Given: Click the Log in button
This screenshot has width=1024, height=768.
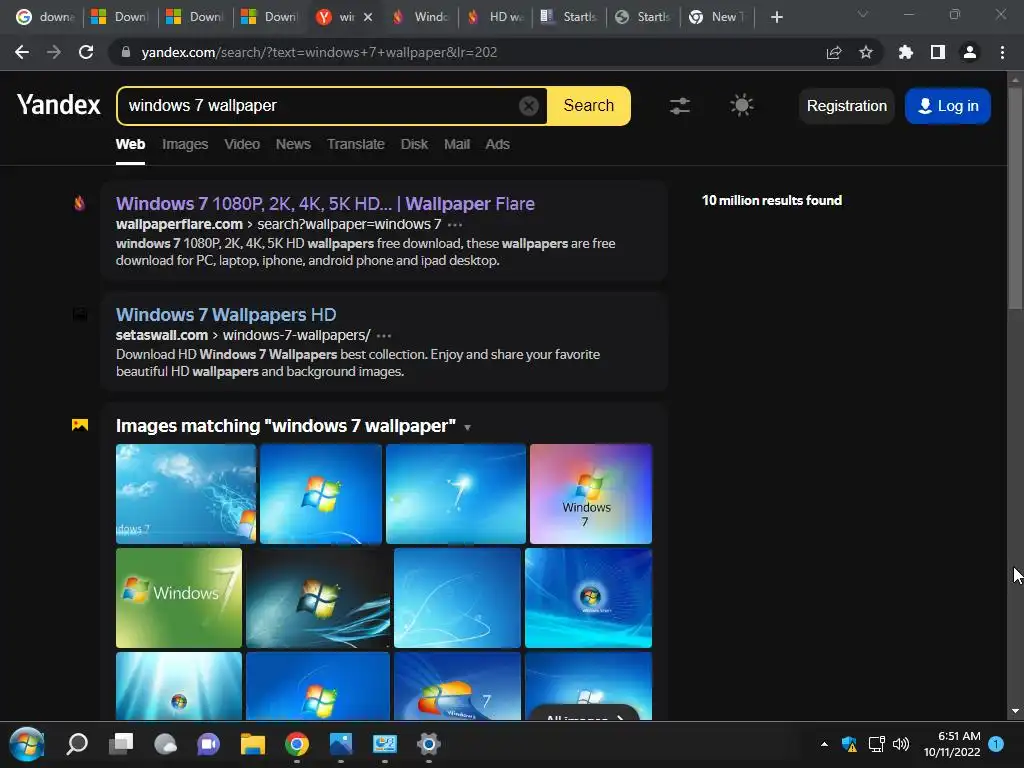Looking at the screenshot, I should (948, 106).
